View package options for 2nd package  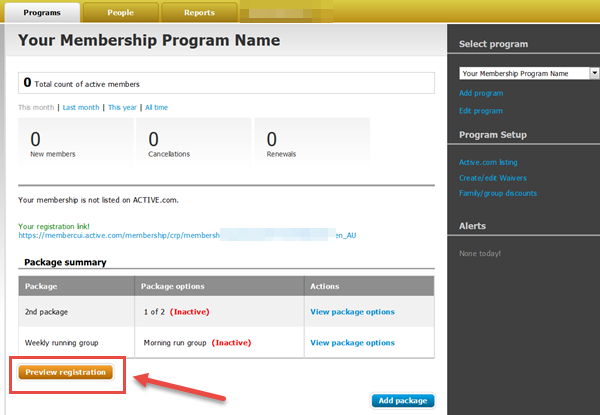point(353,312)
